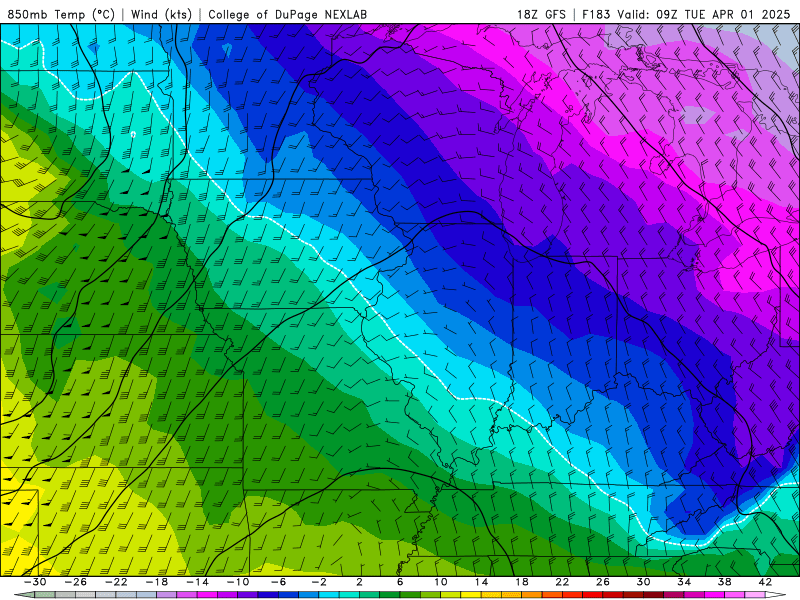Select the bright yellow swatch in the color bar
Image resolution: width=800 pixels, height=600 pixels.
pos(471,595)
